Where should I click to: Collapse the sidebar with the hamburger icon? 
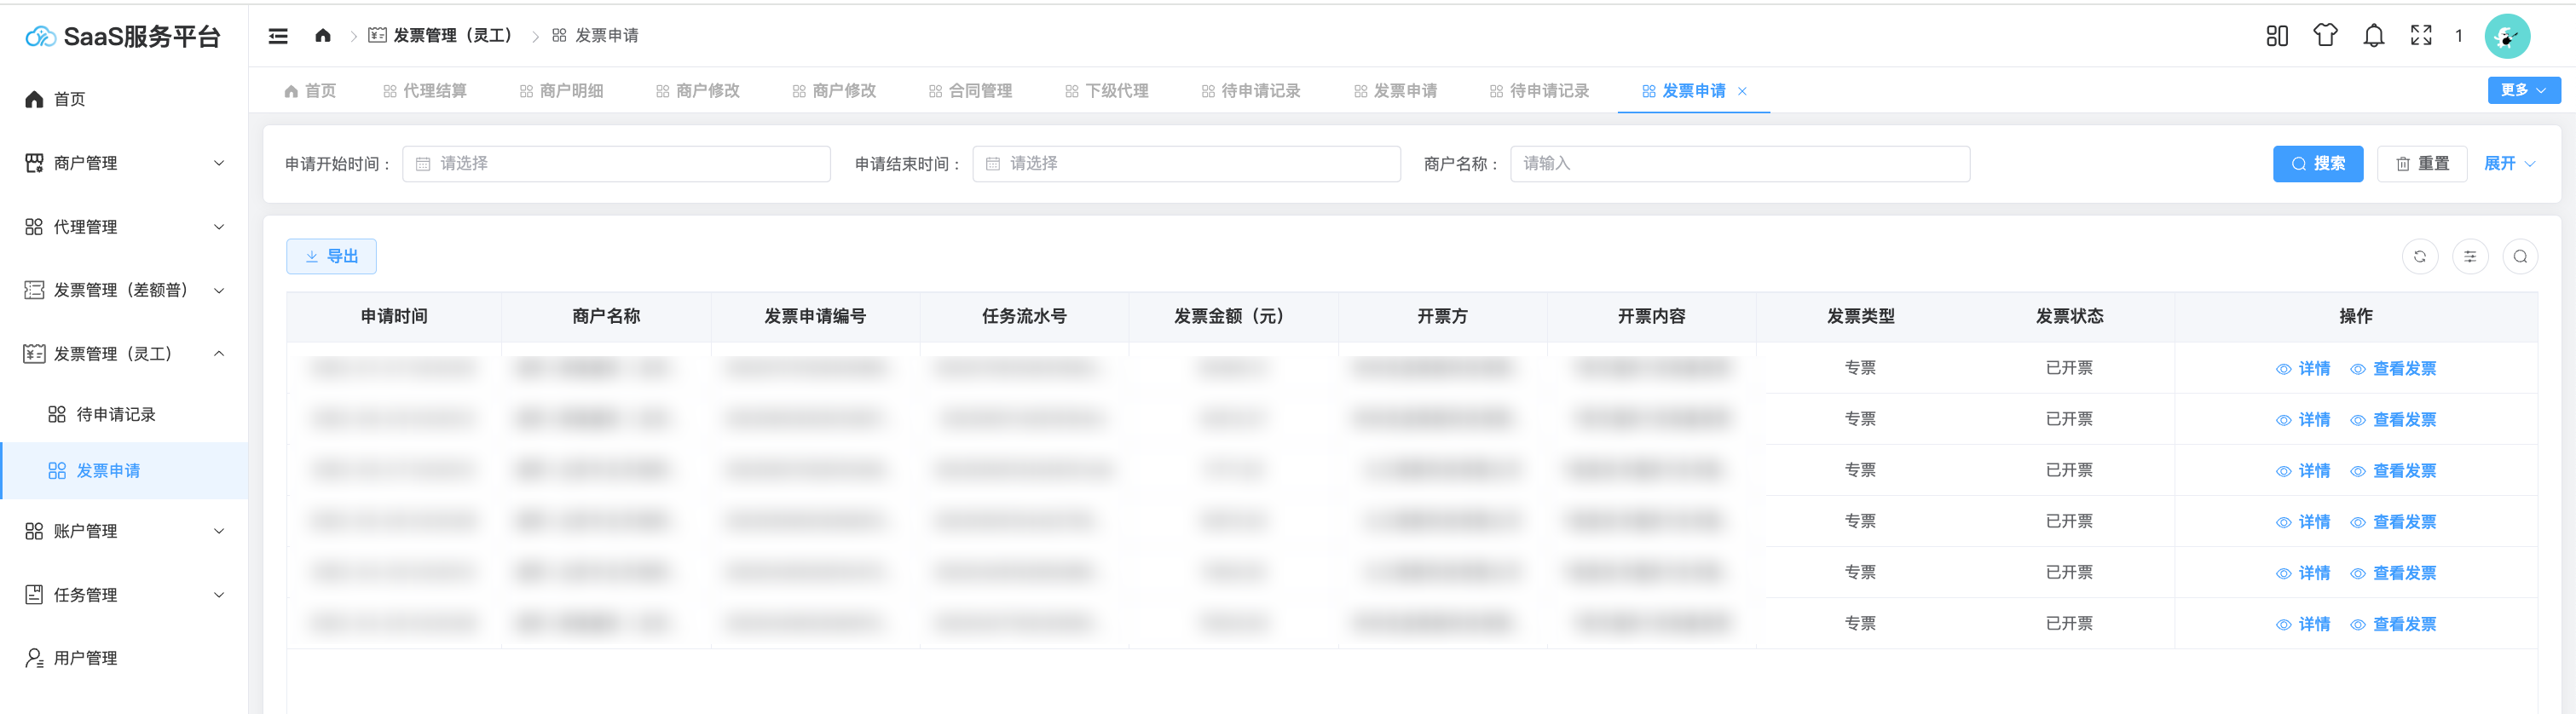point(278,36)
